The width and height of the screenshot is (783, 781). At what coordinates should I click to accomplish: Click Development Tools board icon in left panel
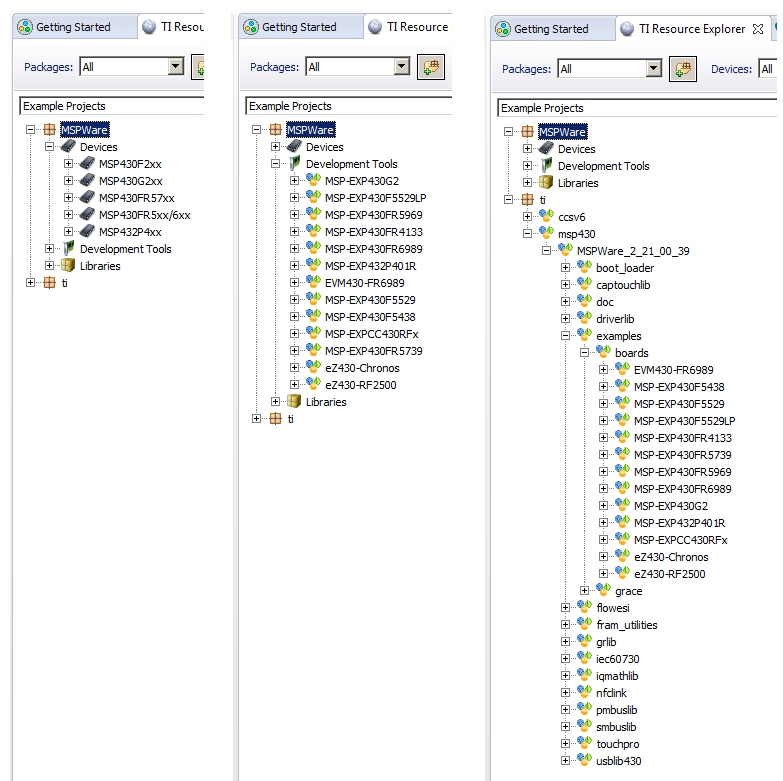(68, 248)
